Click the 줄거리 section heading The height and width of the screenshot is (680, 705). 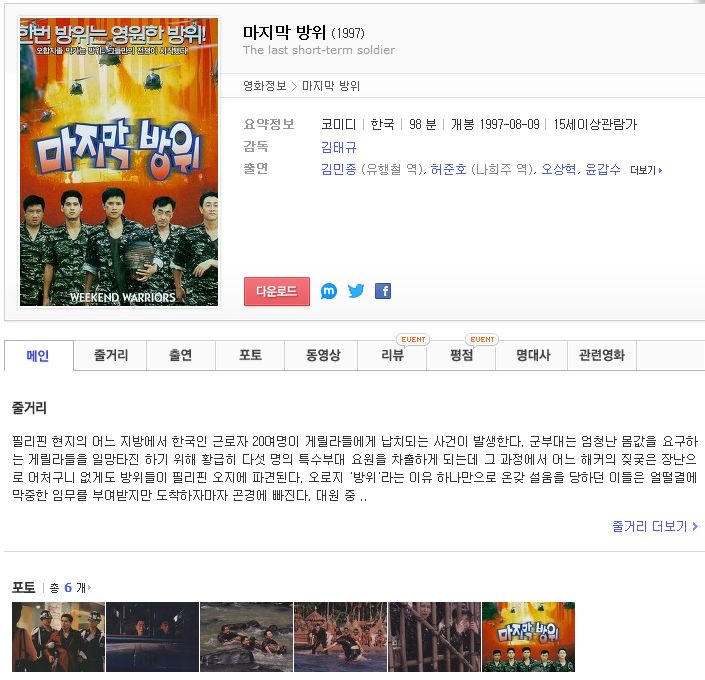pyautogui.click(x=29, y=408)
